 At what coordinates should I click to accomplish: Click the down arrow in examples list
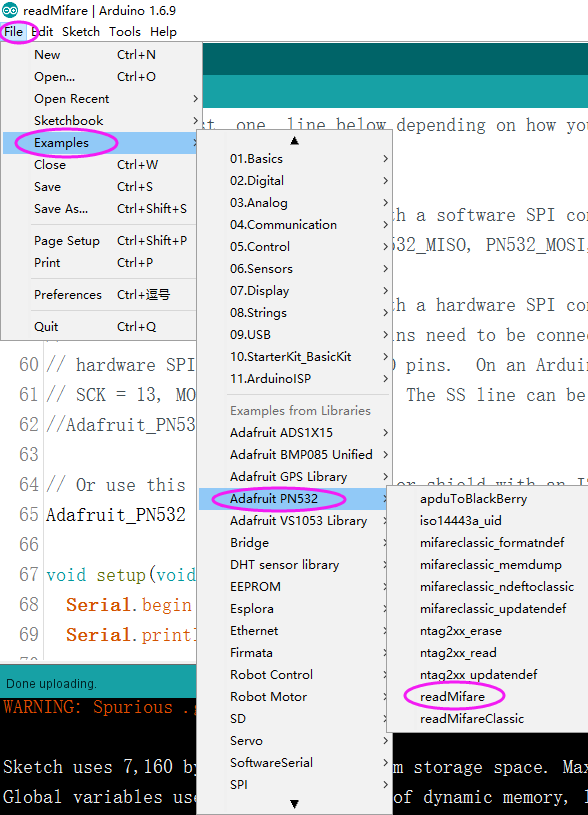tap(294, 804)
